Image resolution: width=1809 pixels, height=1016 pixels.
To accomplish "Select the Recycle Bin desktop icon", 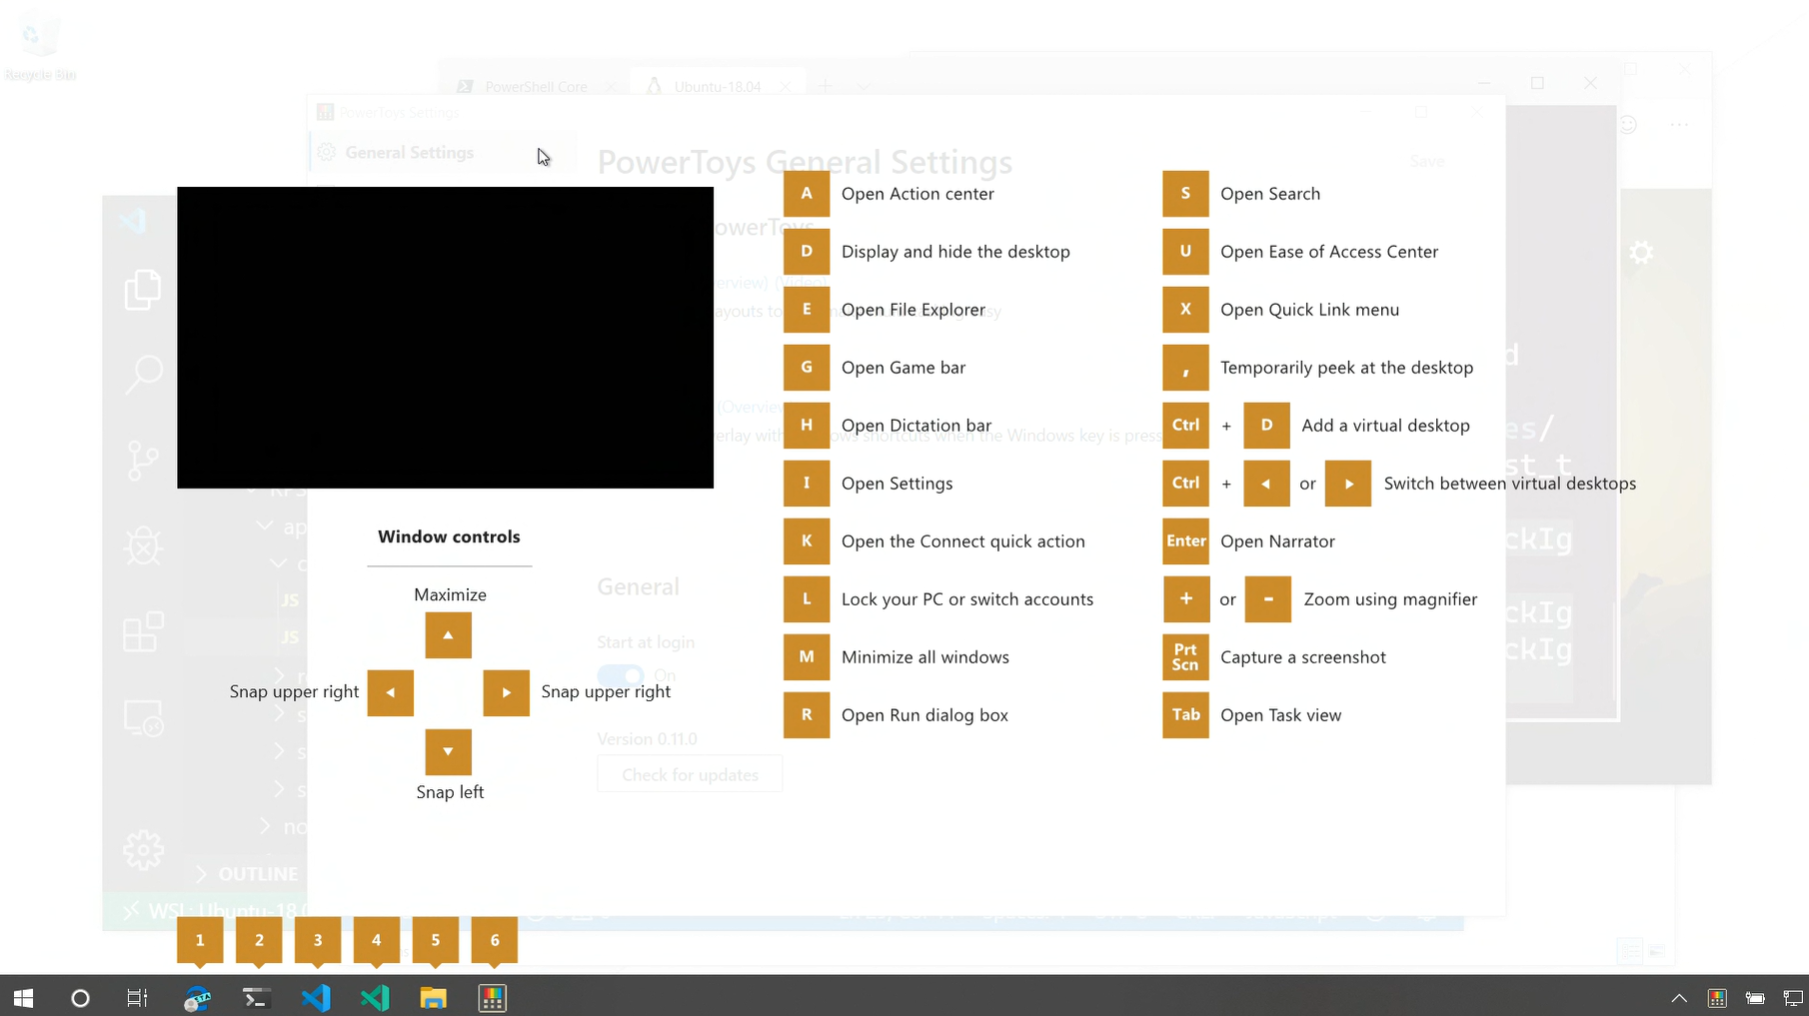I will [40, 47].
